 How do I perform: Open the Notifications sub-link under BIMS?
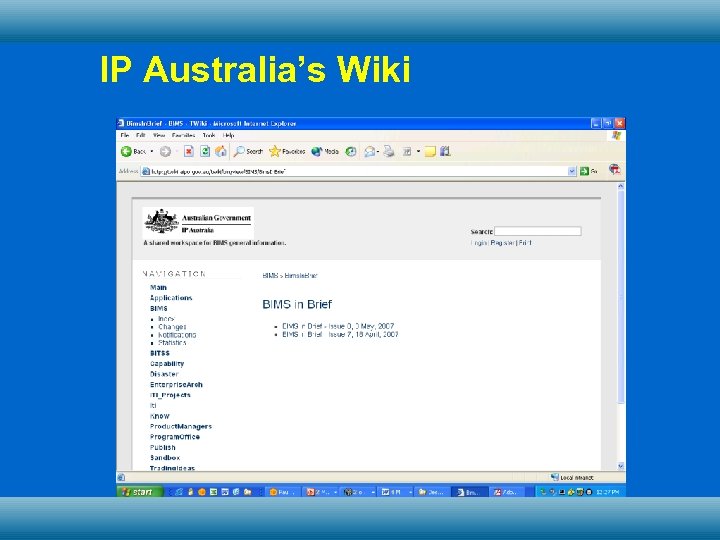point(177,335)
